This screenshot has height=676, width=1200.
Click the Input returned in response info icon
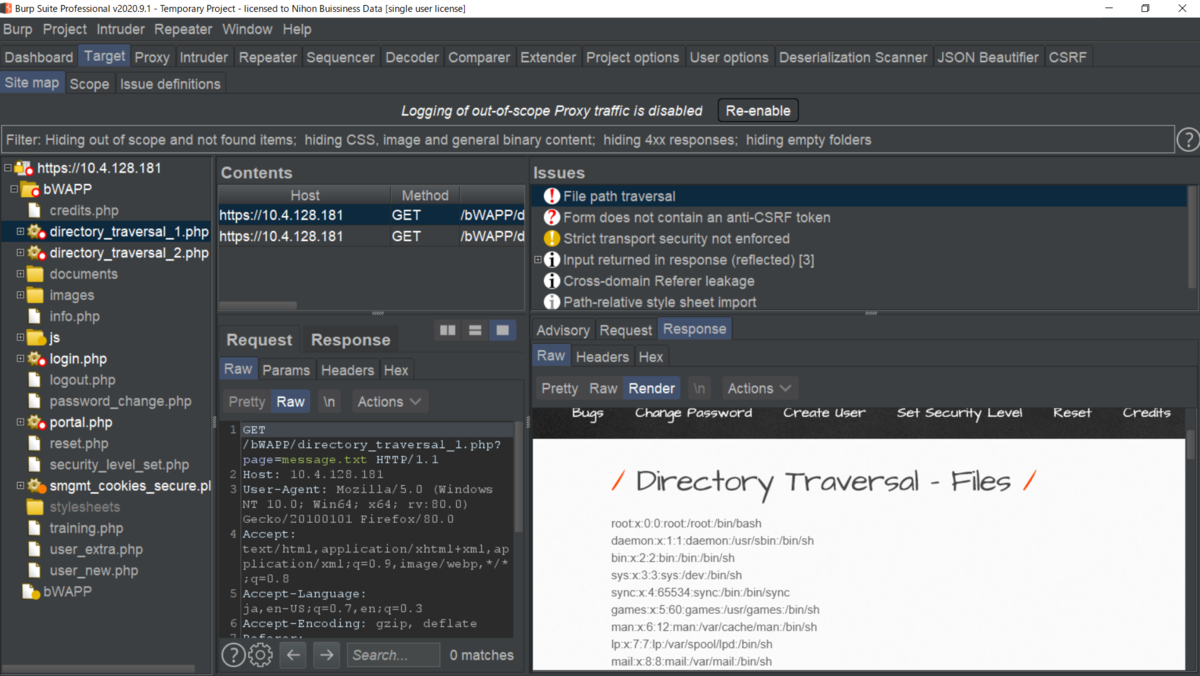click(551, 259)
